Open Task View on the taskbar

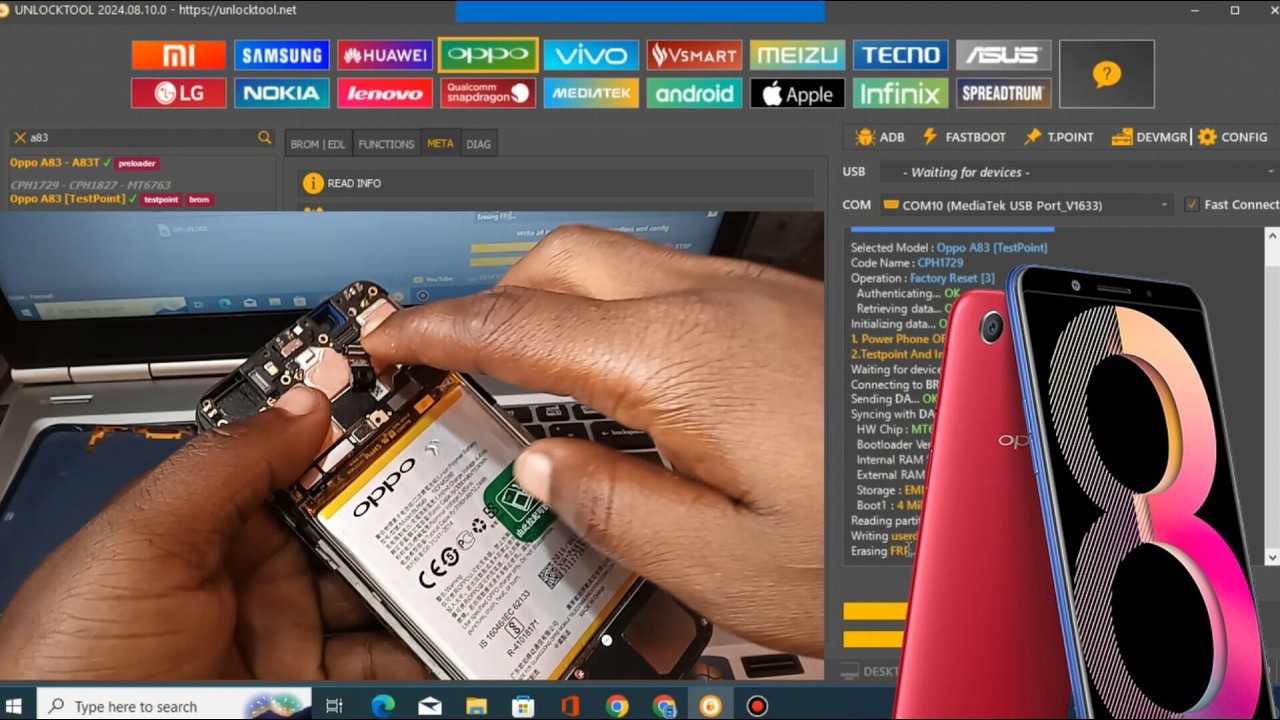[335, 706]
